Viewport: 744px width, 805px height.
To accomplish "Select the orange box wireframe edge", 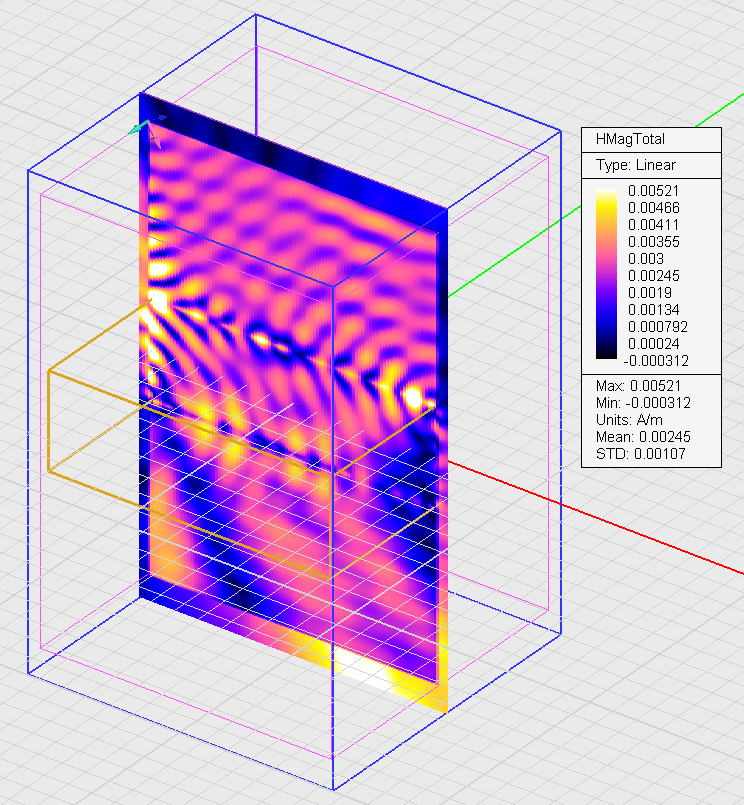I will point(48,420).
